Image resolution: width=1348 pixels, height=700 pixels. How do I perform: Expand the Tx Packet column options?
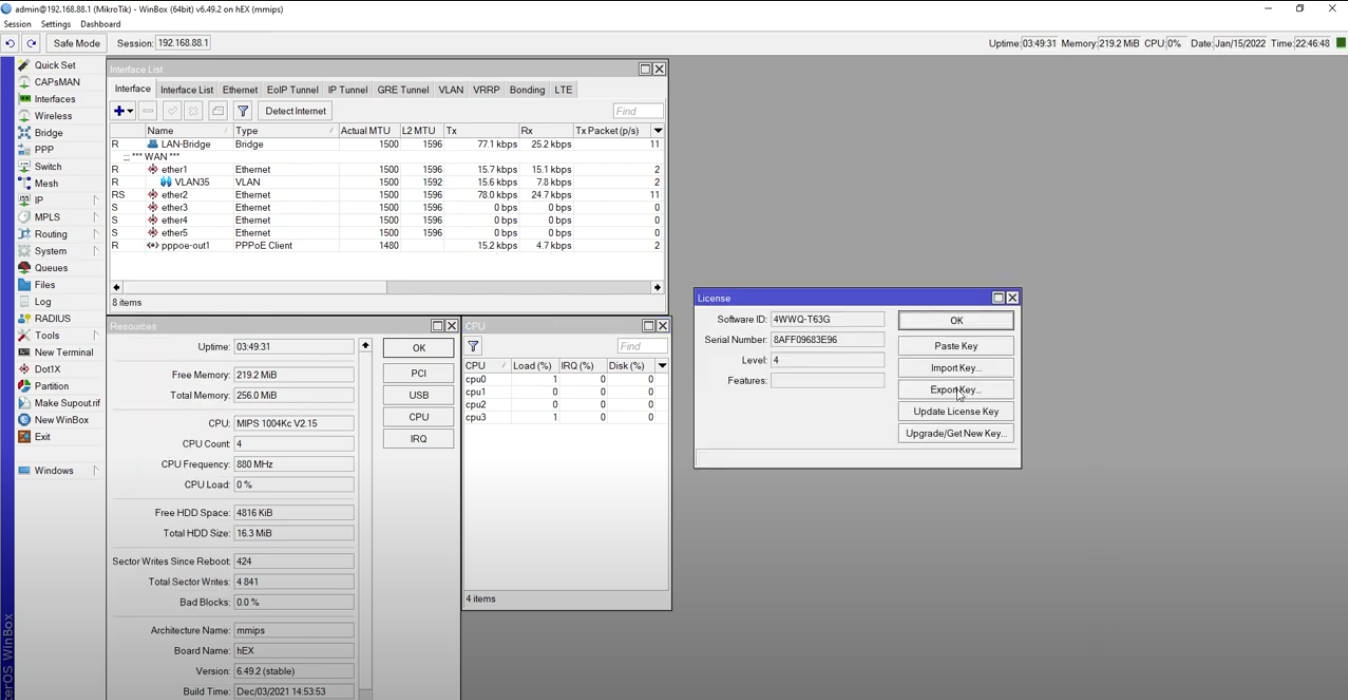[657, 129]
